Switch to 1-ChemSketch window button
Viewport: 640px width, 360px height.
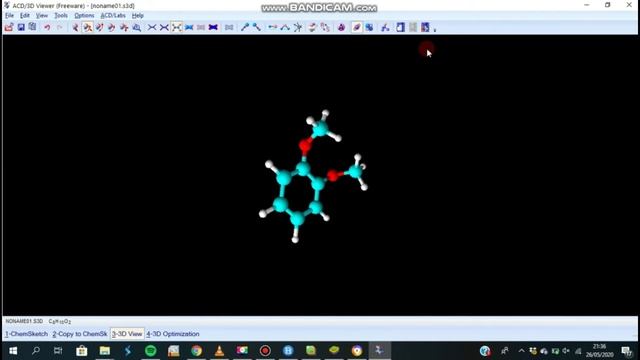pos(26,334)
